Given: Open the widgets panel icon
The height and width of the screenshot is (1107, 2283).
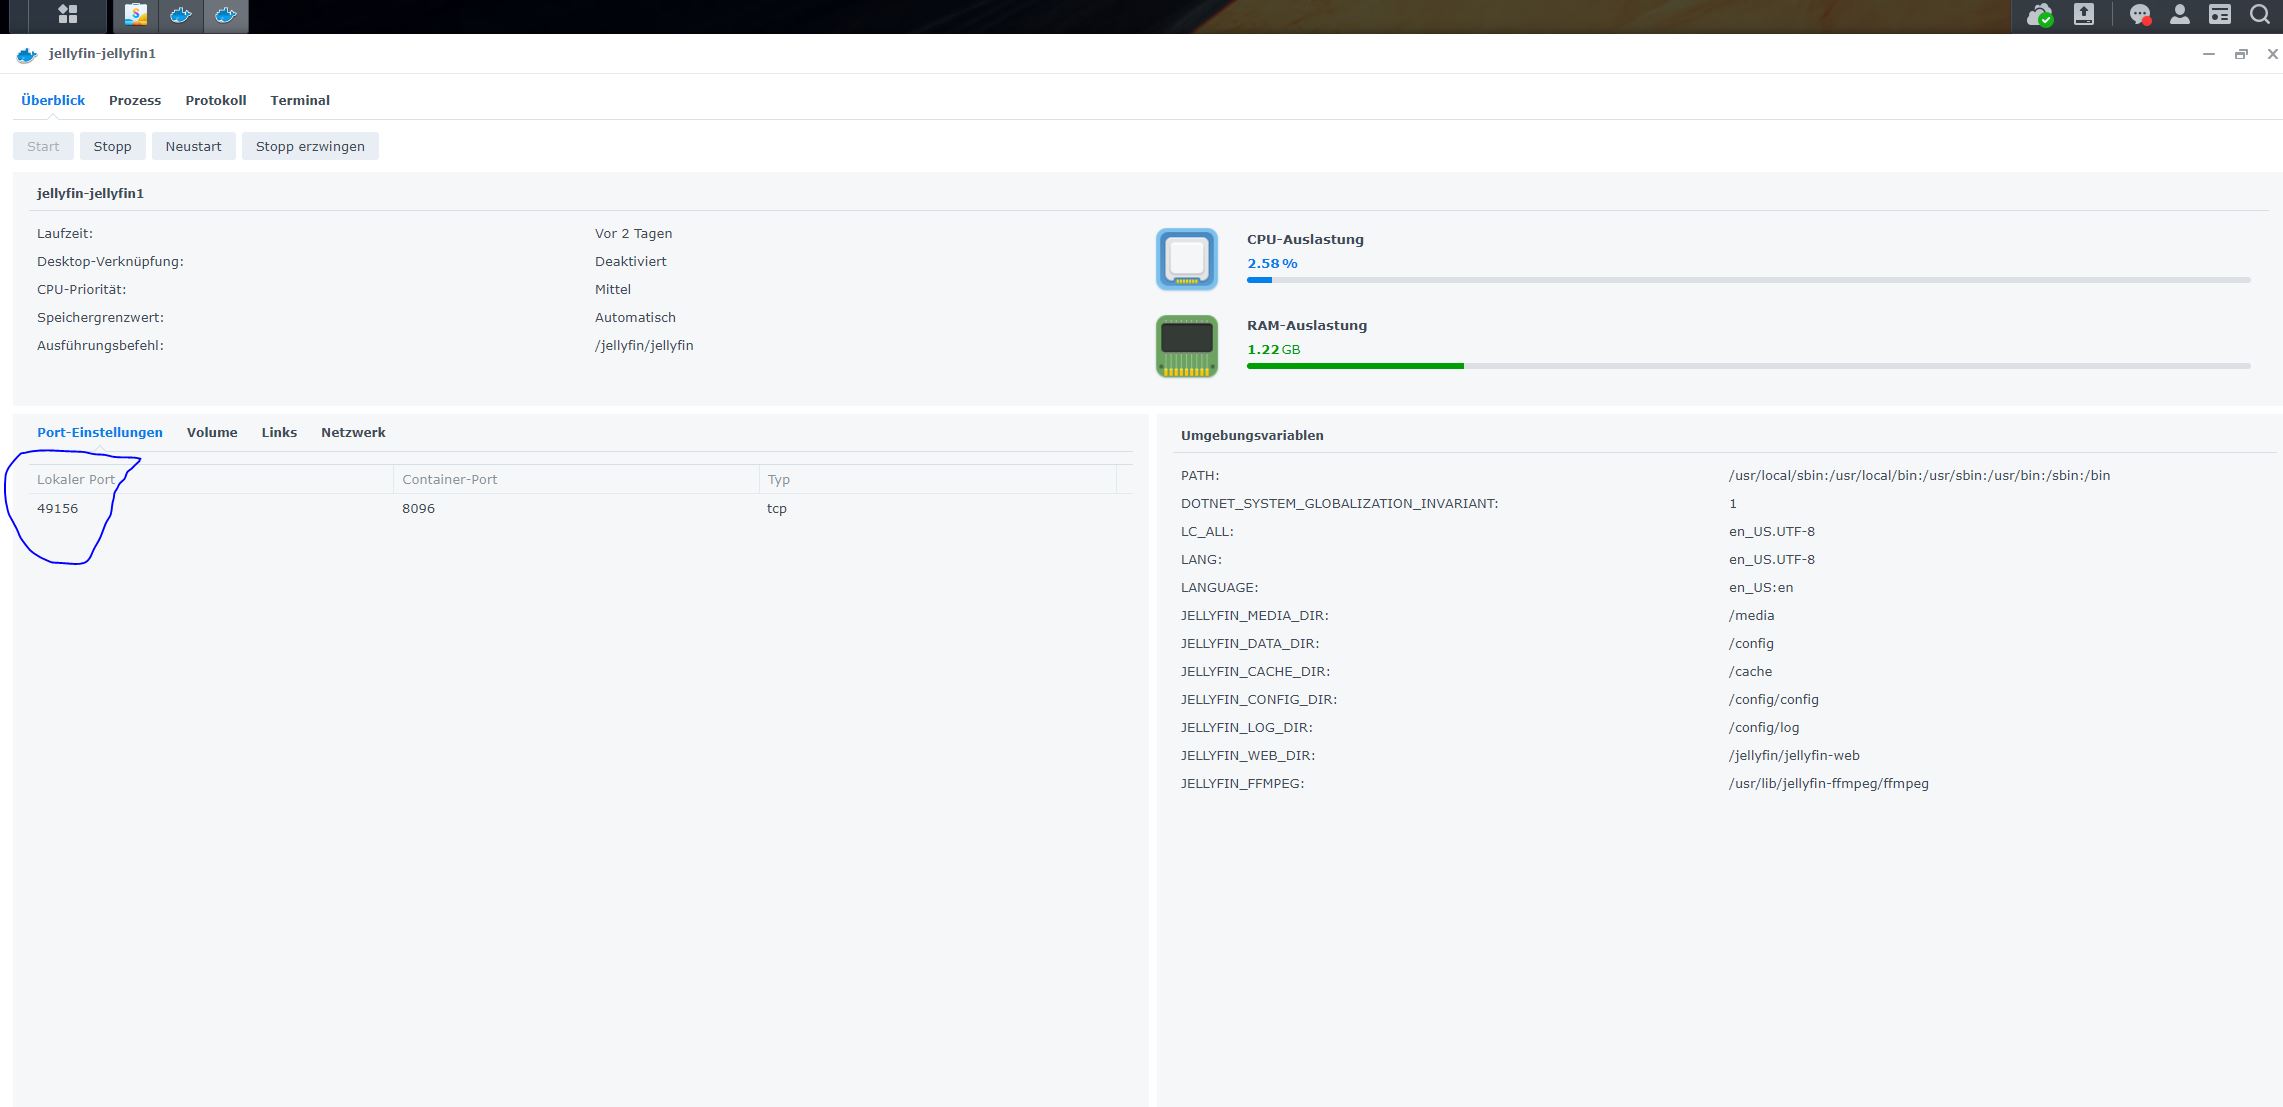Looking at the screenshot, I should [2220, 14].
